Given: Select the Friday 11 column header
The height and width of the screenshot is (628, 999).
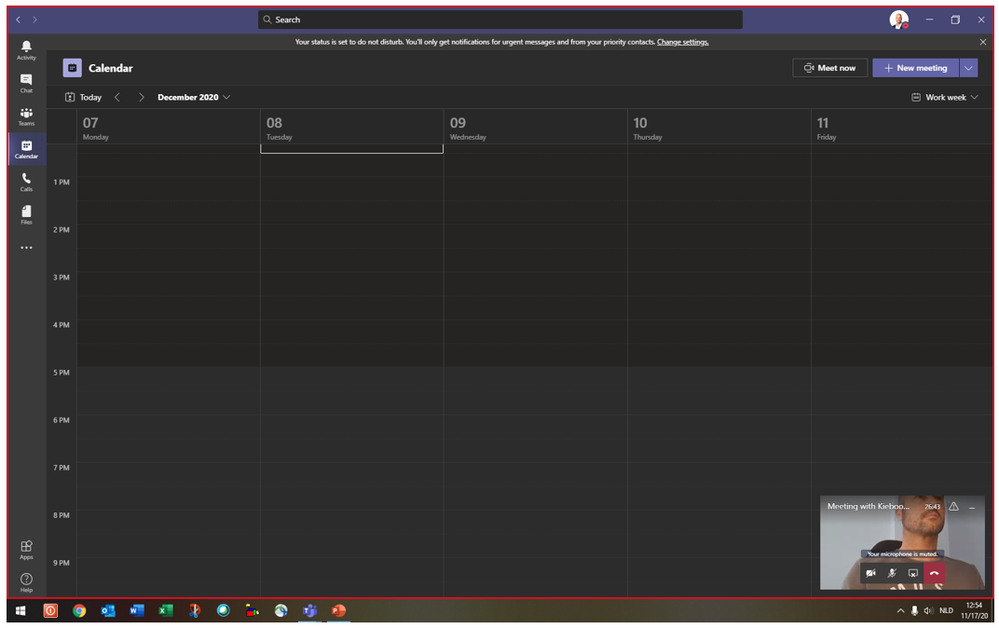Looking at the screenshot, I should (901, 127).
